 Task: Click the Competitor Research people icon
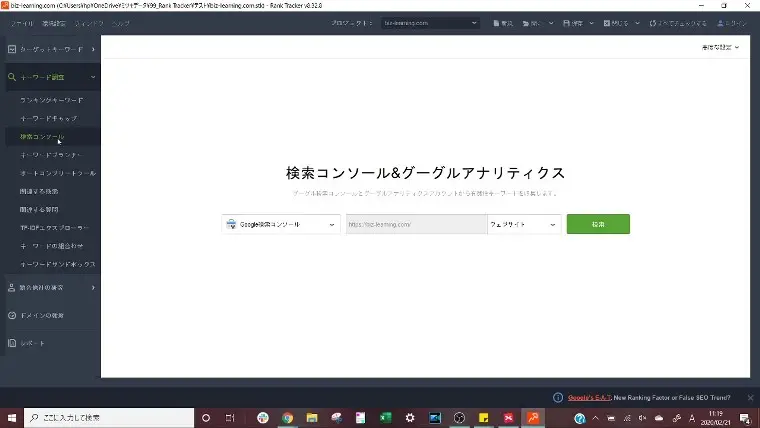point(11,288)
